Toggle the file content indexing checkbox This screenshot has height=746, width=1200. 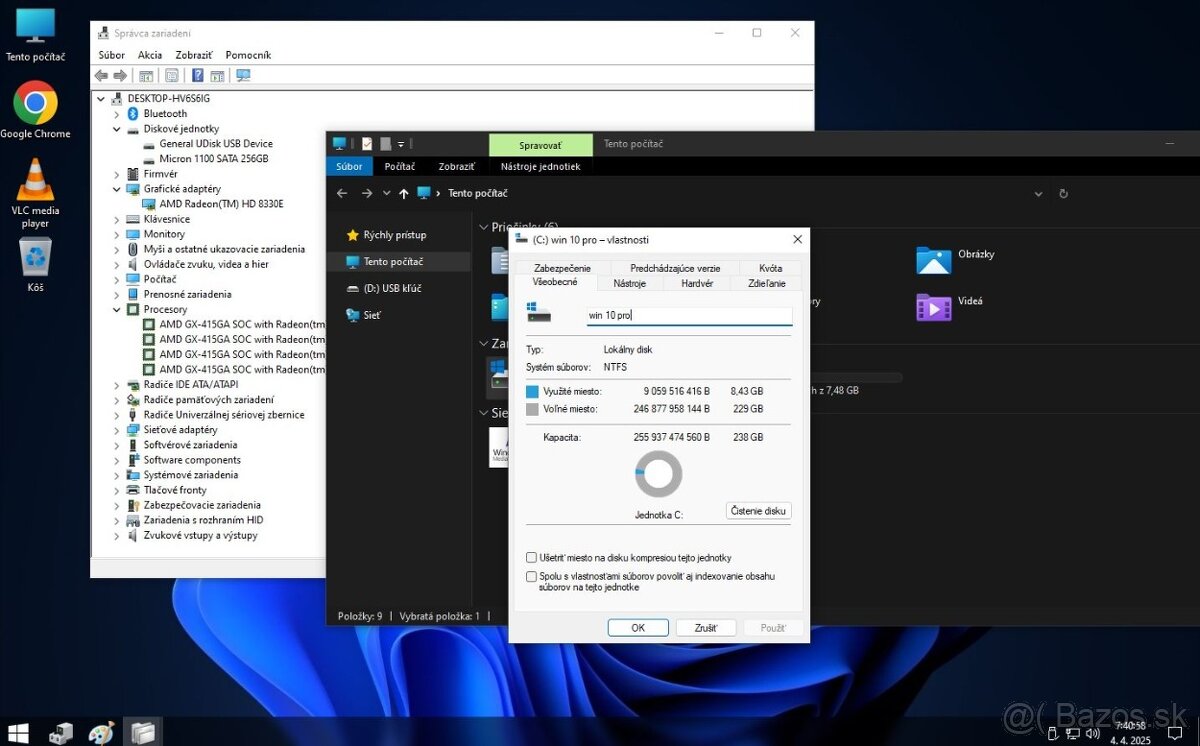point(531,577)
